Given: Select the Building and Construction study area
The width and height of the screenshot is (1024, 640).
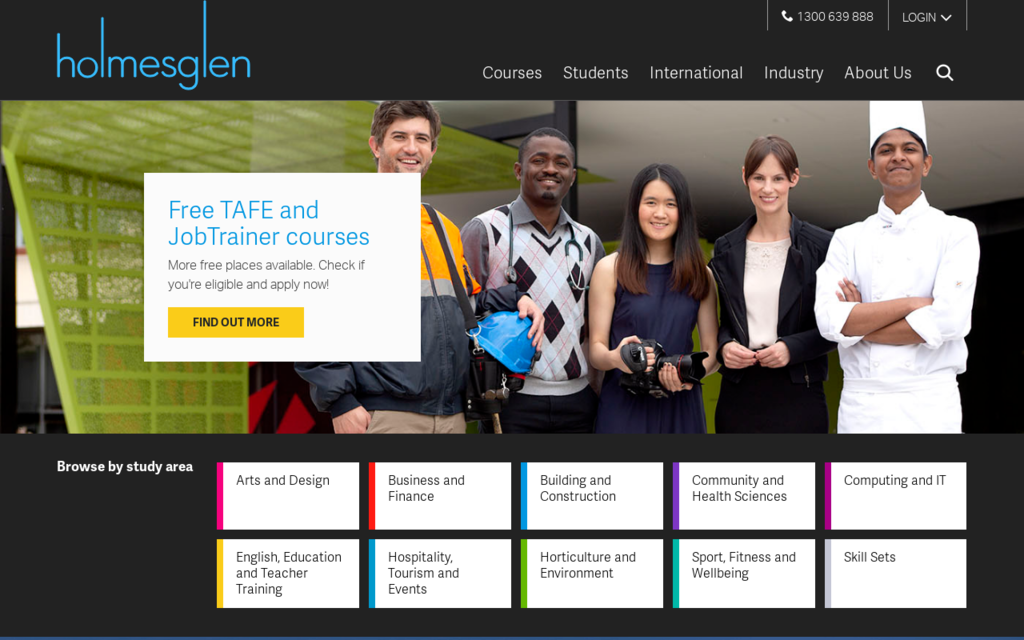Looking at the screenshot, I should click(x=592, y=495).
